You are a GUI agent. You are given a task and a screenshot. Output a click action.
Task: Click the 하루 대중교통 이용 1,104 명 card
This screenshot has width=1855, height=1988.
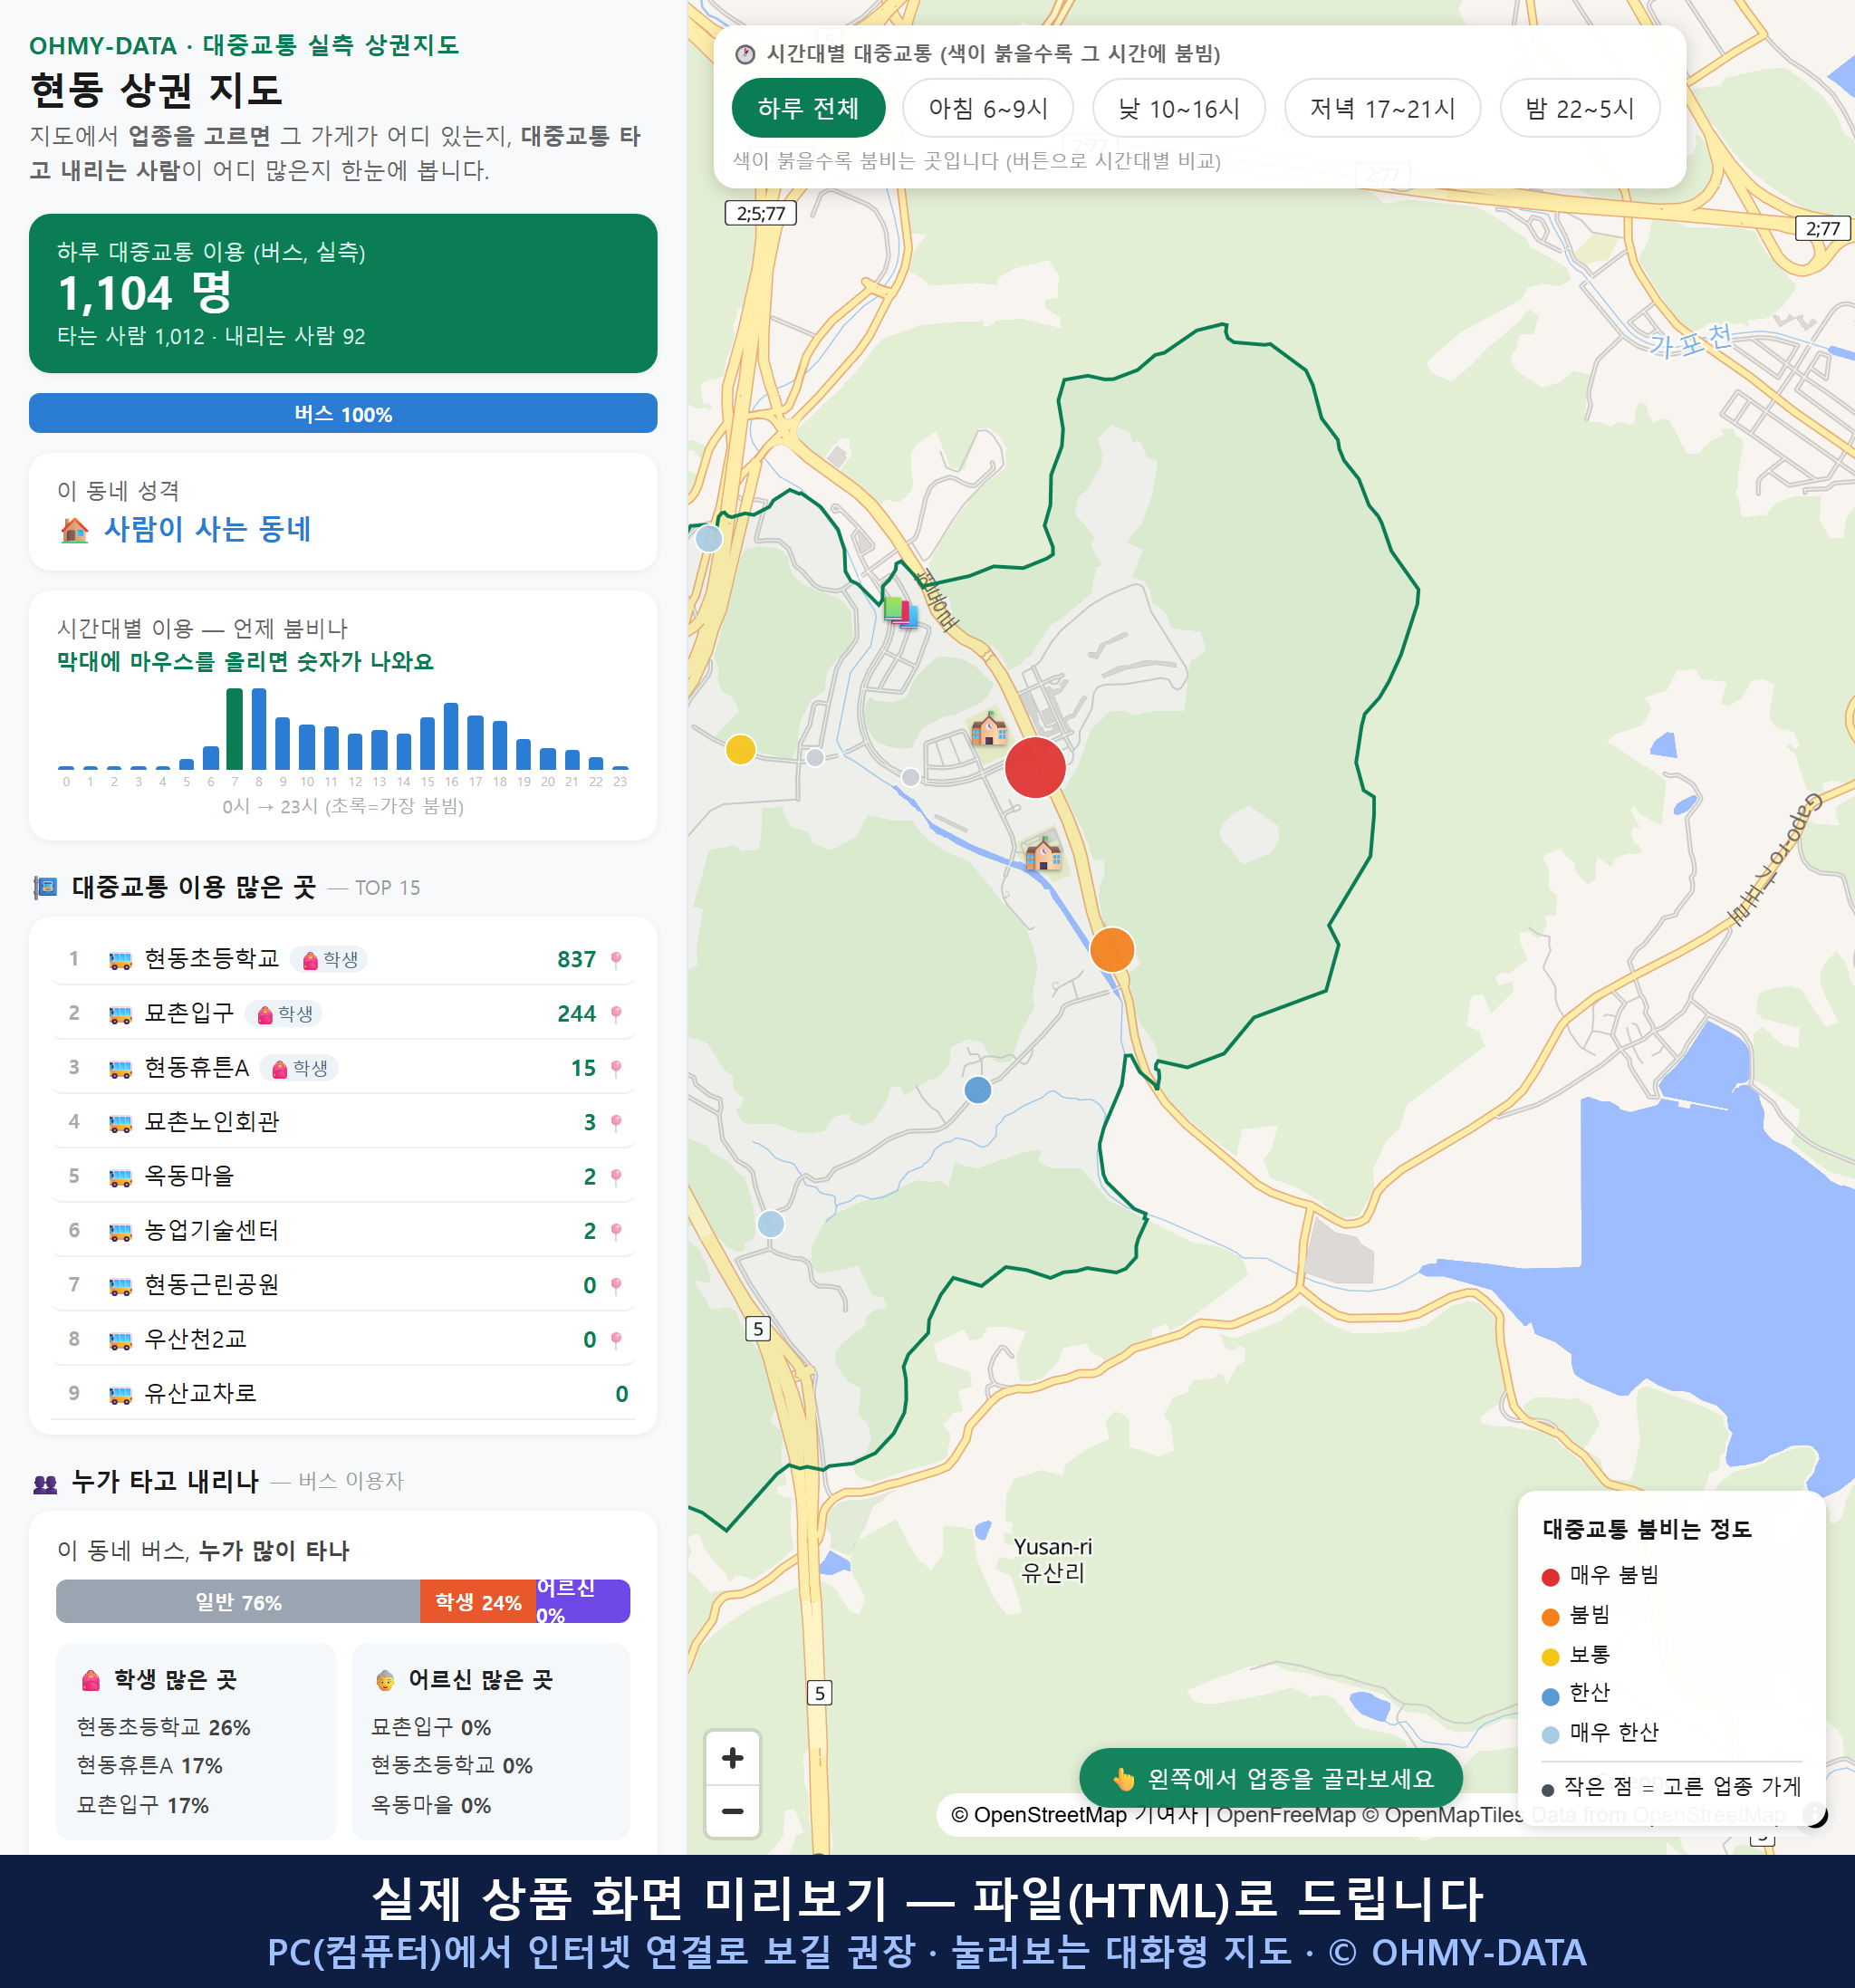click(x=343, y=293)
